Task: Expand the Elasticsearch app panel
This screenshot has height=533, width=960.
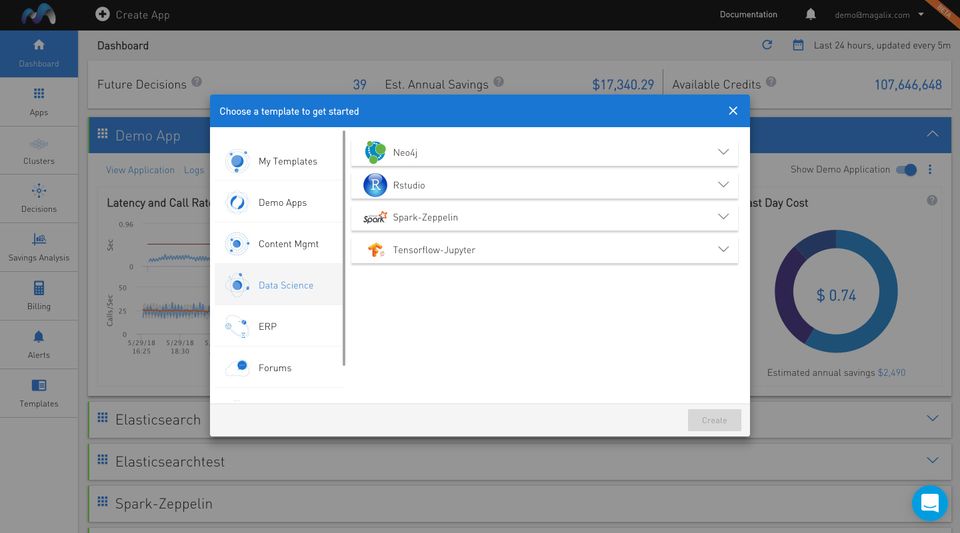Action: pyautogui.click(x=932, y=419)
